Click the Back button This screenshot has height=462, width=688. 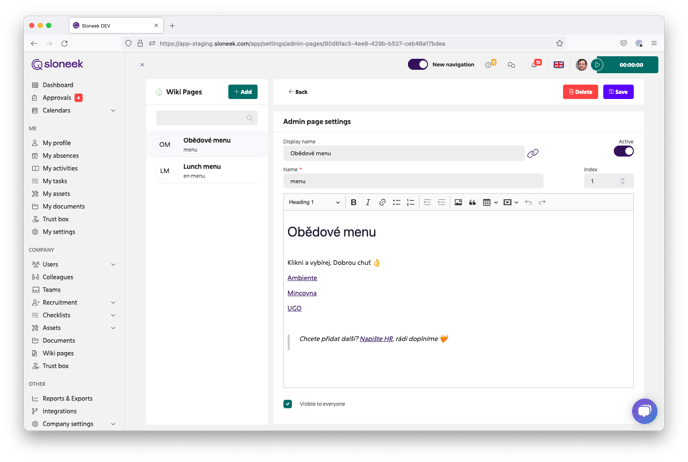click(298, 92)
